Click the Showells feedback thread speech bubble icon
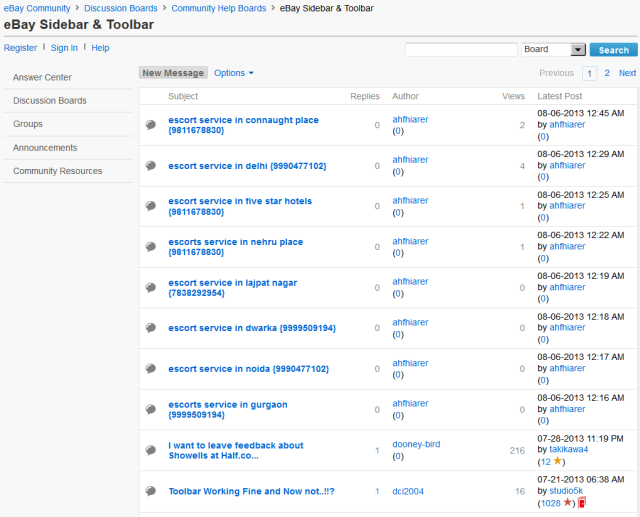This screenshot has width=640, height=517. point(150,450)
